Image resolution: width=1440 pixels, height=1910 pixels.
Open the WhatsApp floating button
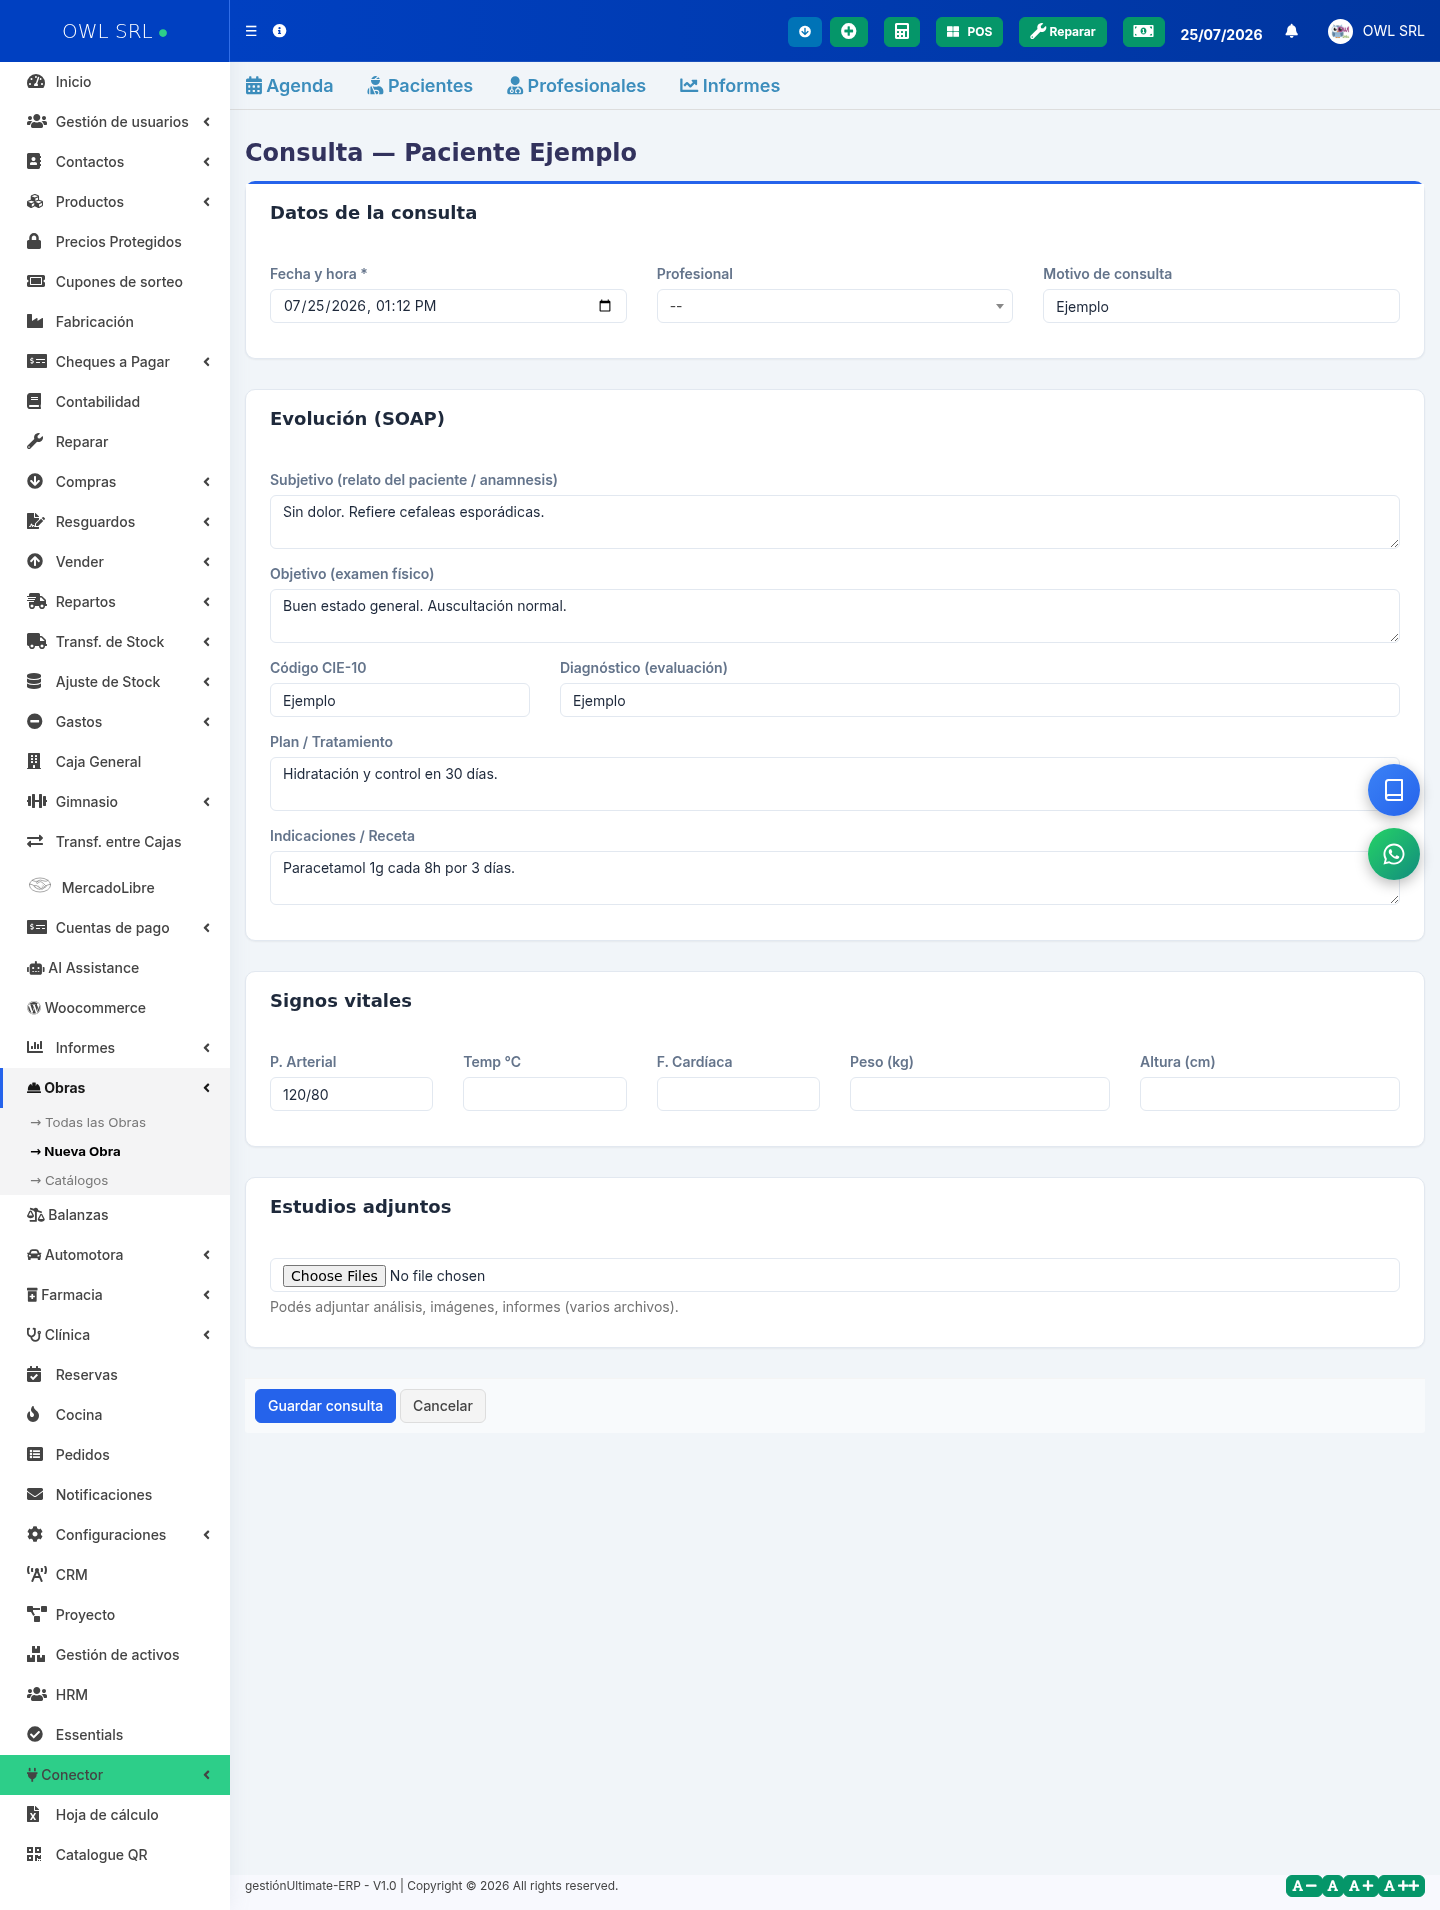tap(1393, 854)
